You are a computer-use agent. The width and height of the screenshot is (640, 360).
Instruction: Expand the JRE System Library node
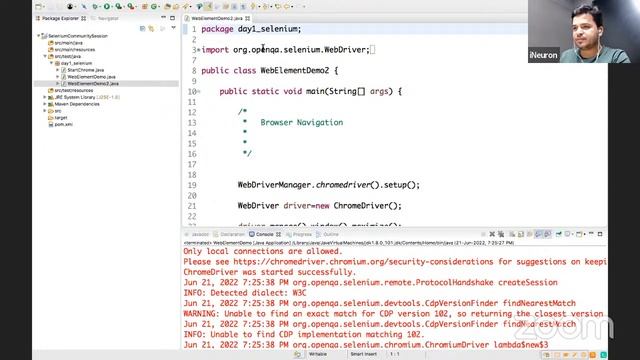(45, 97)
